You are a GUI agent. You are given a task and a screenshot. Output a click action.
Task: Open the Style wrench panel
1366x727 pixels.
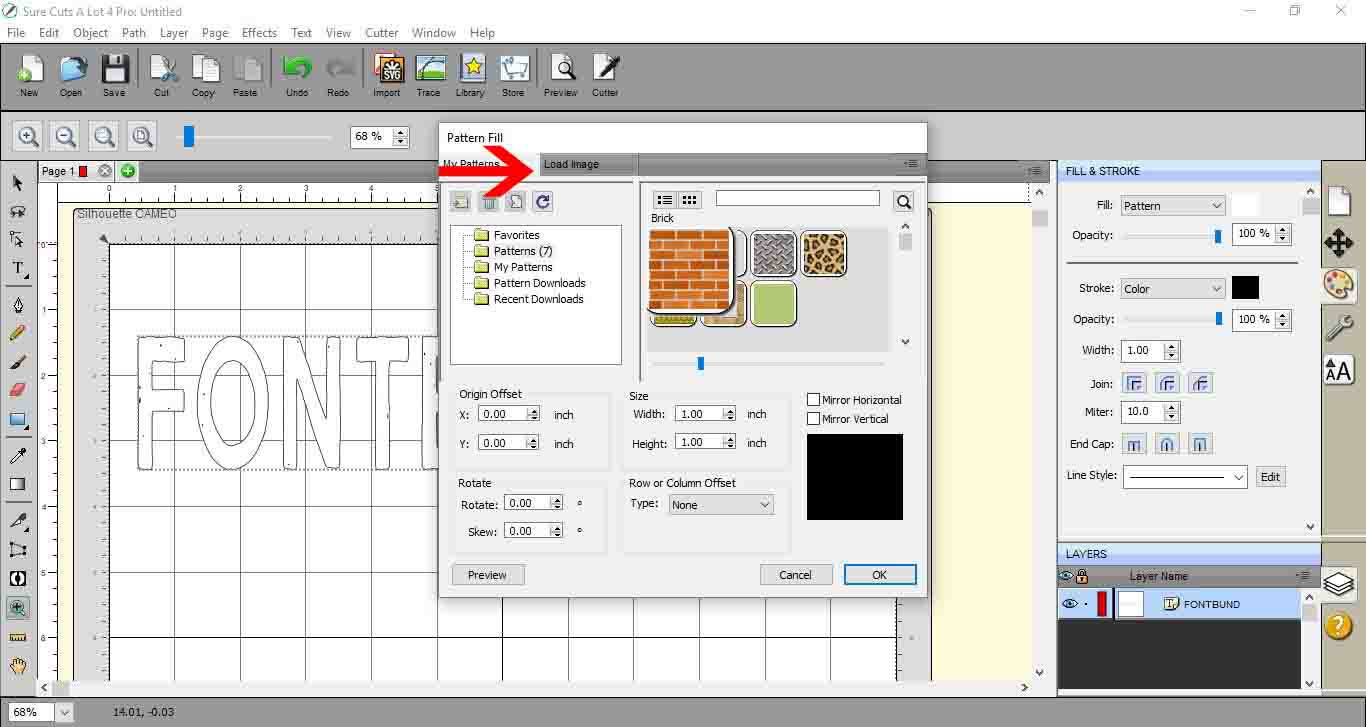(1339, 327)
